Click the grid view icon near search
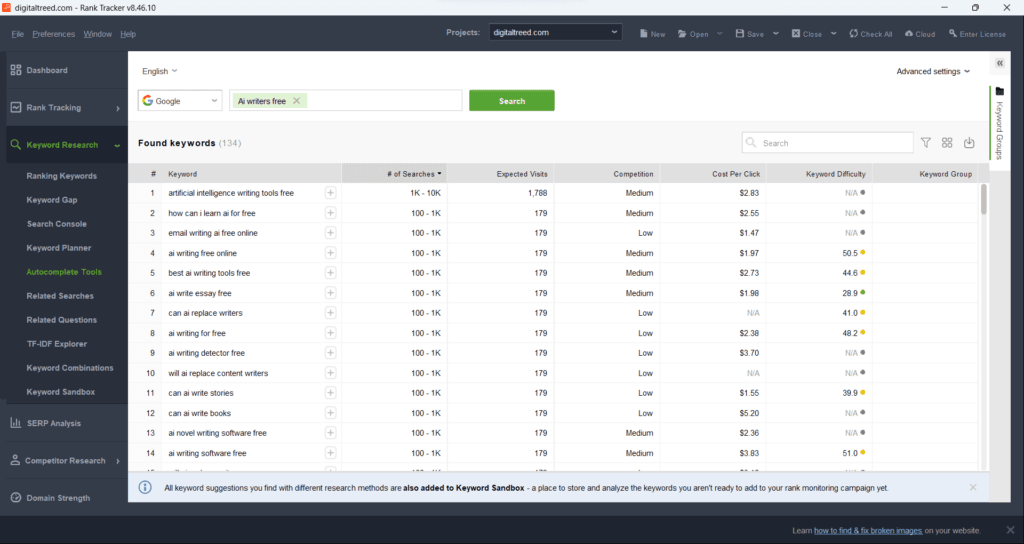The width and height of the screenshot is (1024, 544). tap(947, 143)
